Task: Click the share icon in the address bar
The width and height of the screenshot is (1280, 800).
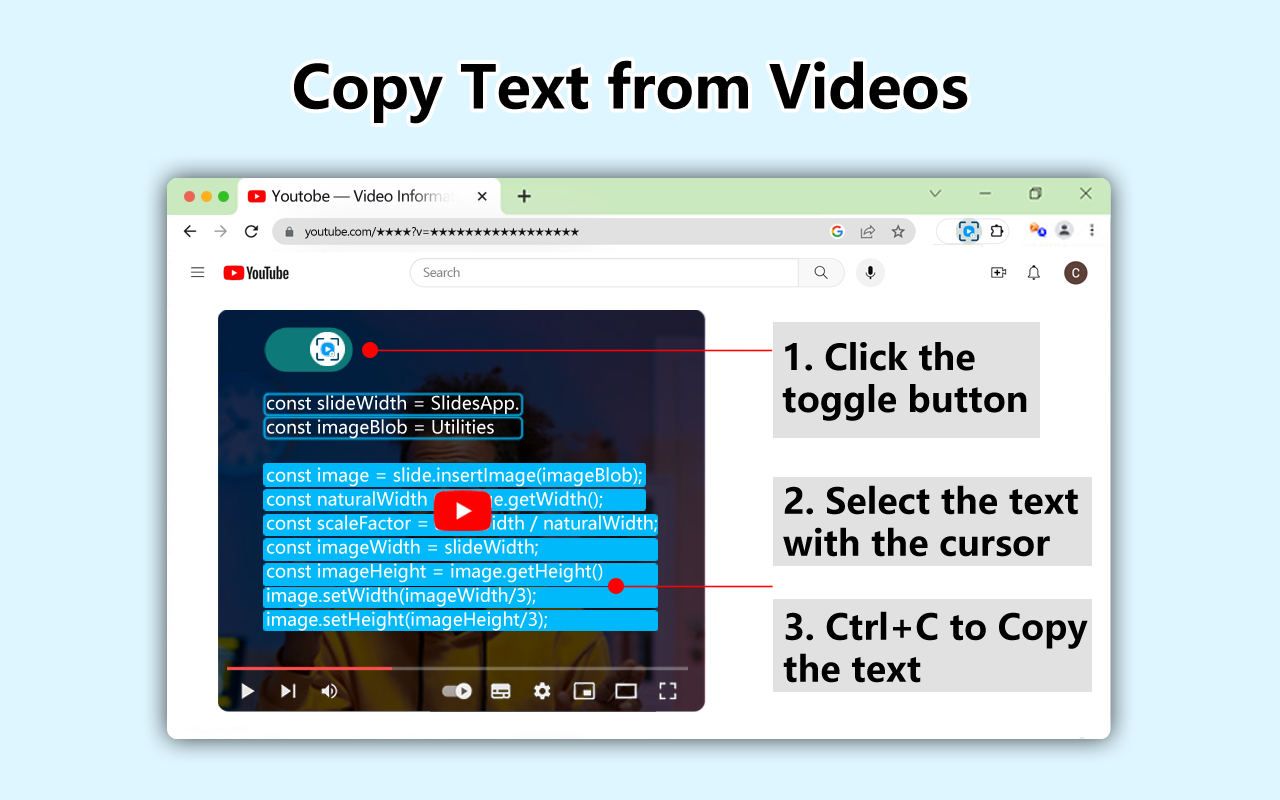Action: click(x=867, y=231)
